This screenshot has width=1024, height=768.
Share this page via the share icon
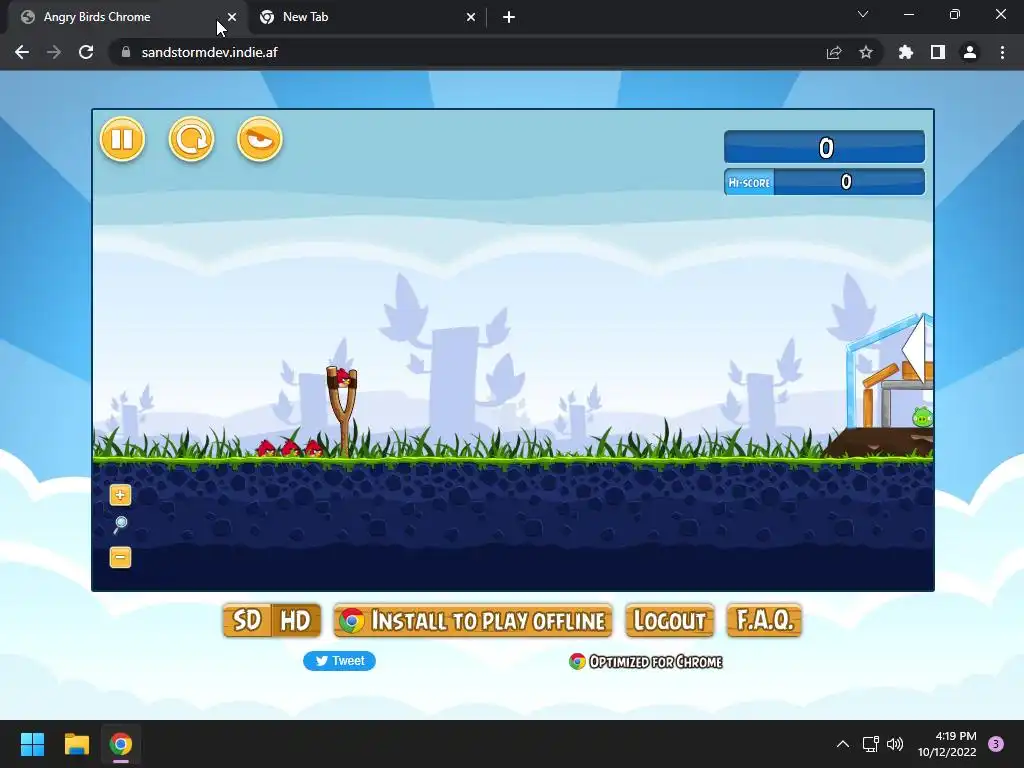click(x=834, y=52)
